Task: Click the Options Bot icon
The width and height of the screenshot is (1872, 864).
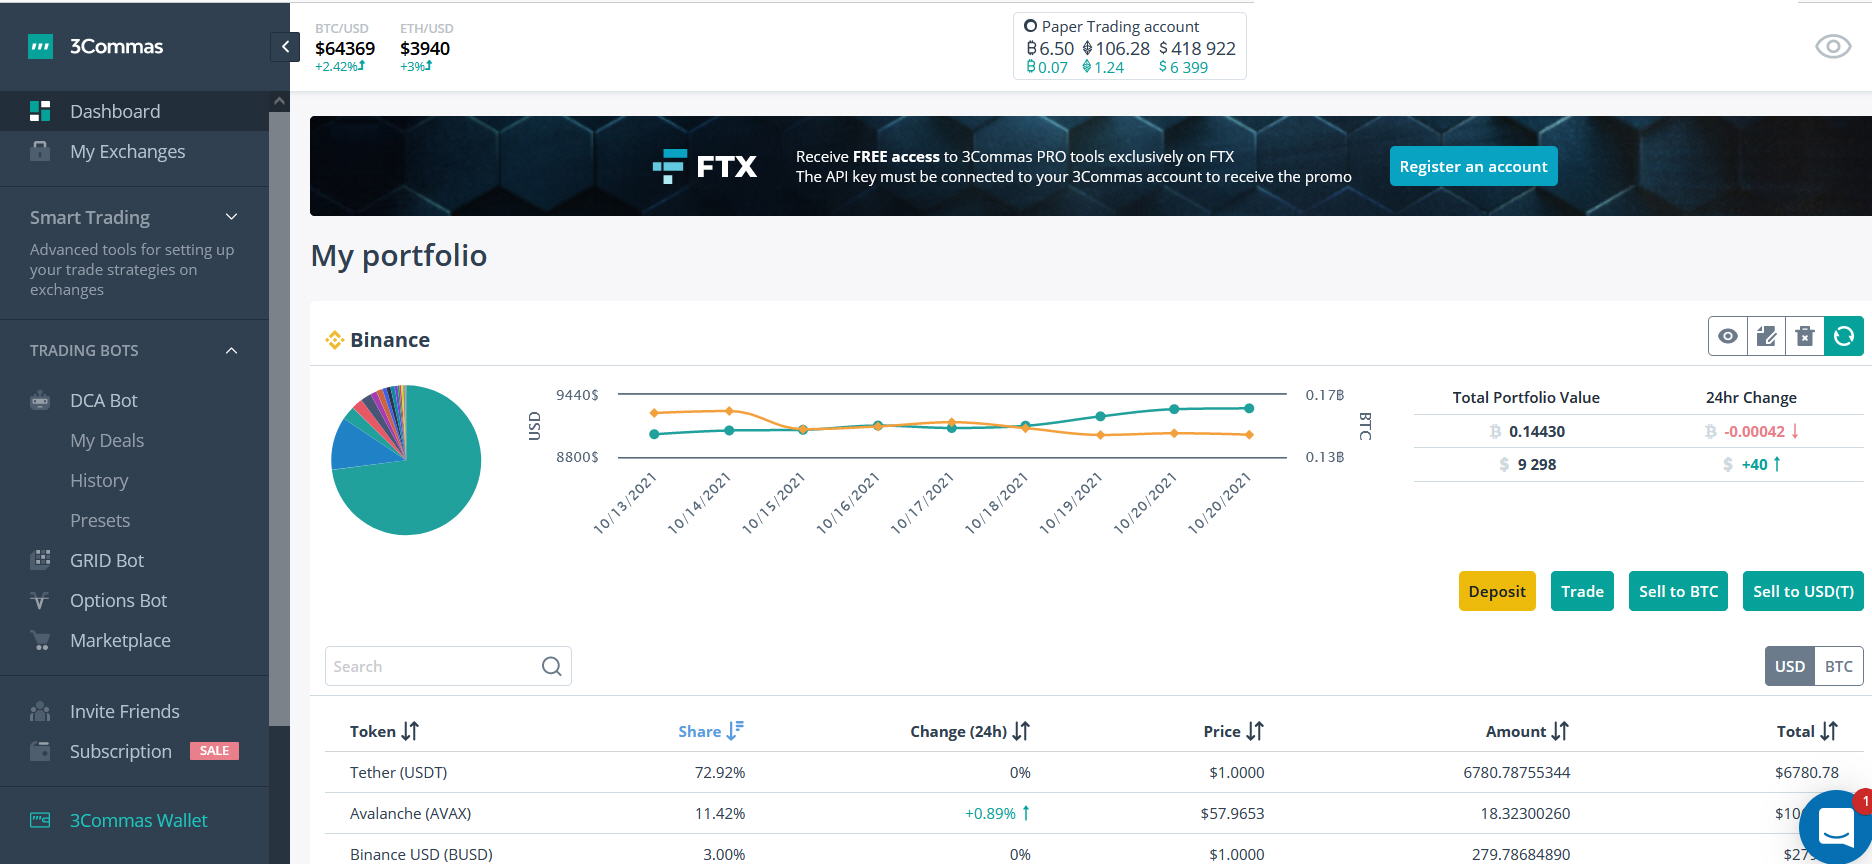Action: [x=40, y=601]
